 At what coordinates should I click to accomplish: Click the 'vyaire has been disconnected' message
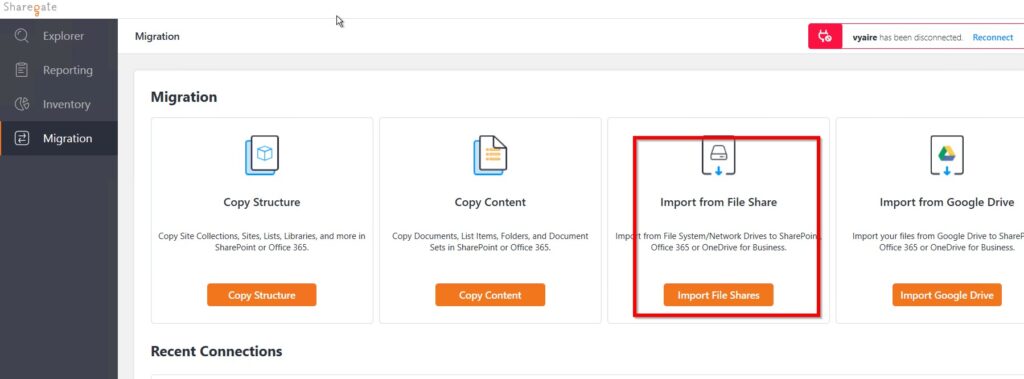tap(908, 37)
